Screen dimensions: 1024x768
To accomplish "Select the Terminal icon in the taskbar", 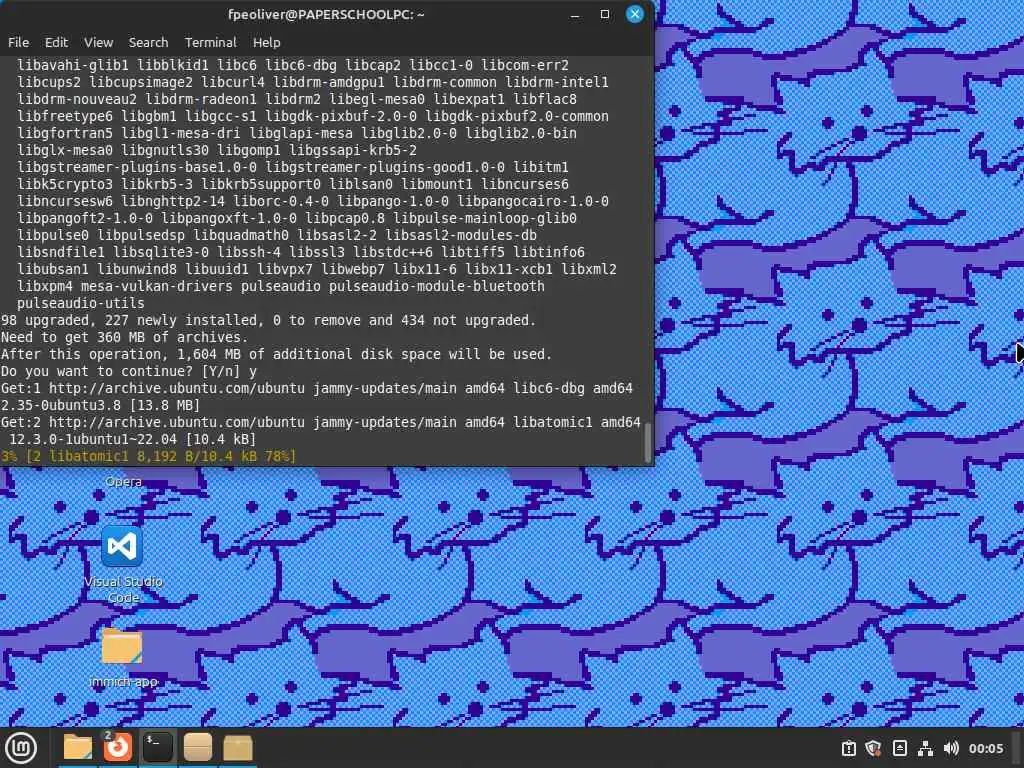I will tap(157, 747).
